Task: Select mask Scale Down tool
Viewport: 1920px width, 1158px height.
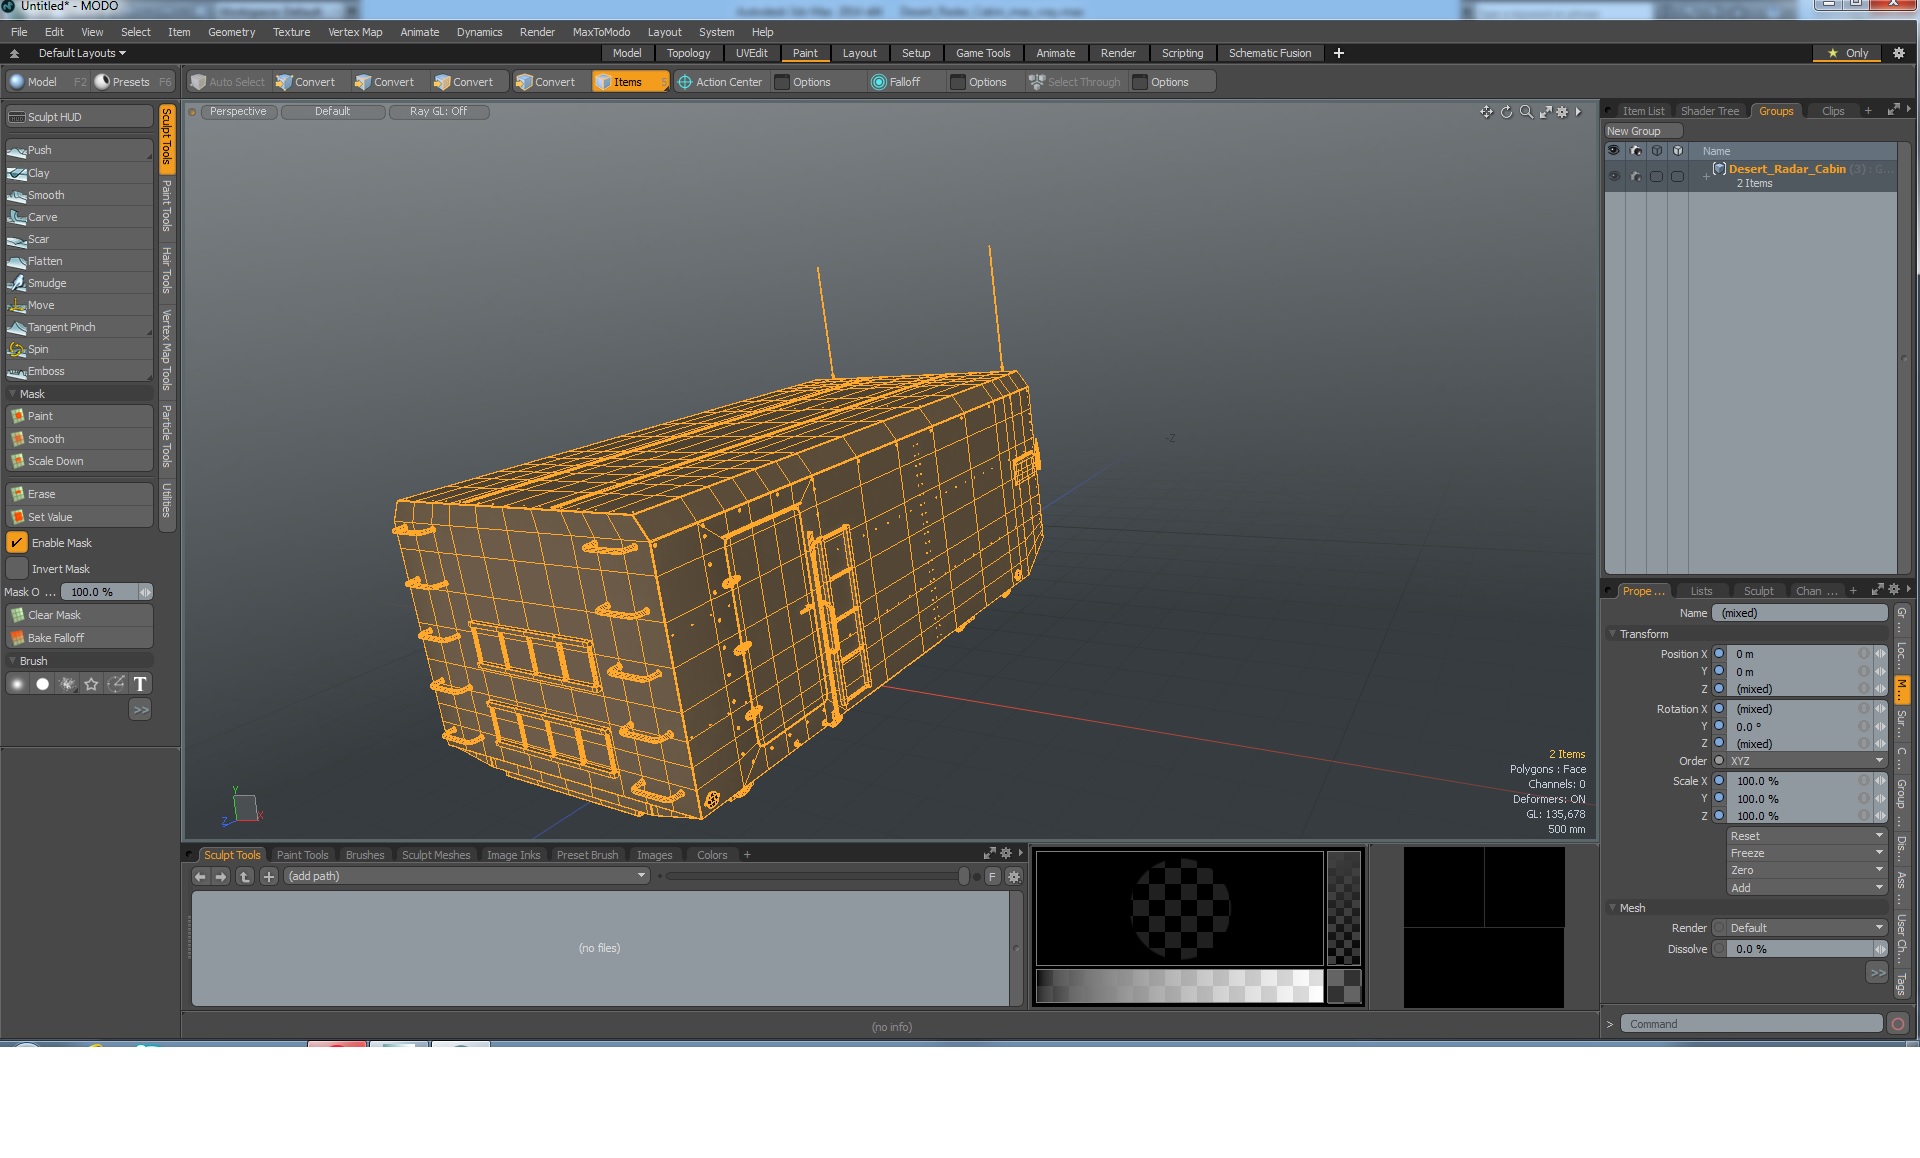Action: (x=79, y=461)
